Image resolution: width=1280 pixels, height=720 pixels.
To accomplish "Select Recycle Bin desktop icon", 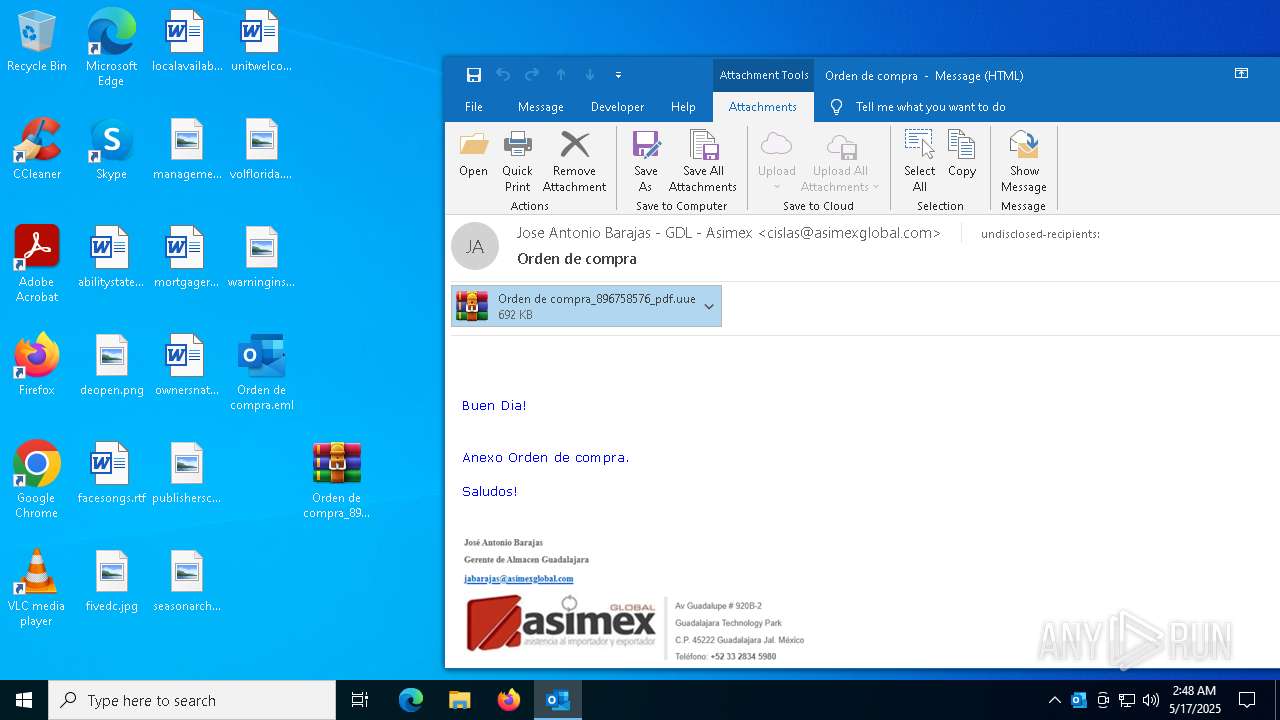I will pyautogui.click(x=37, y=42).
